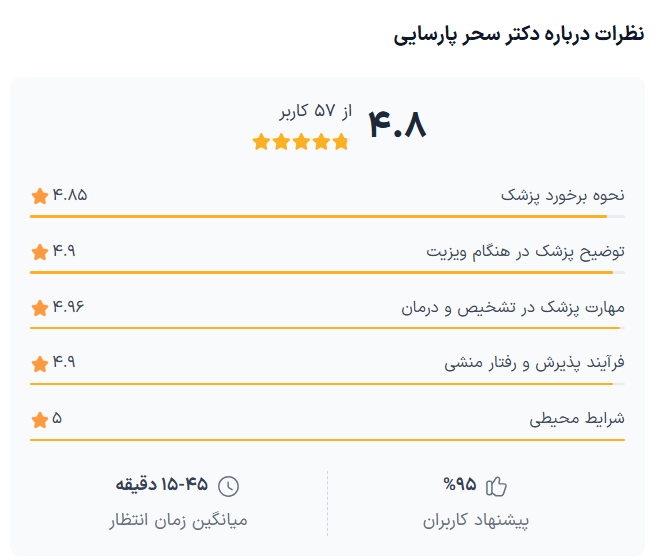Screen dimensions: 658x560
Task: Click the میانگین زمان انتظار label
Action: coord(178,521)
